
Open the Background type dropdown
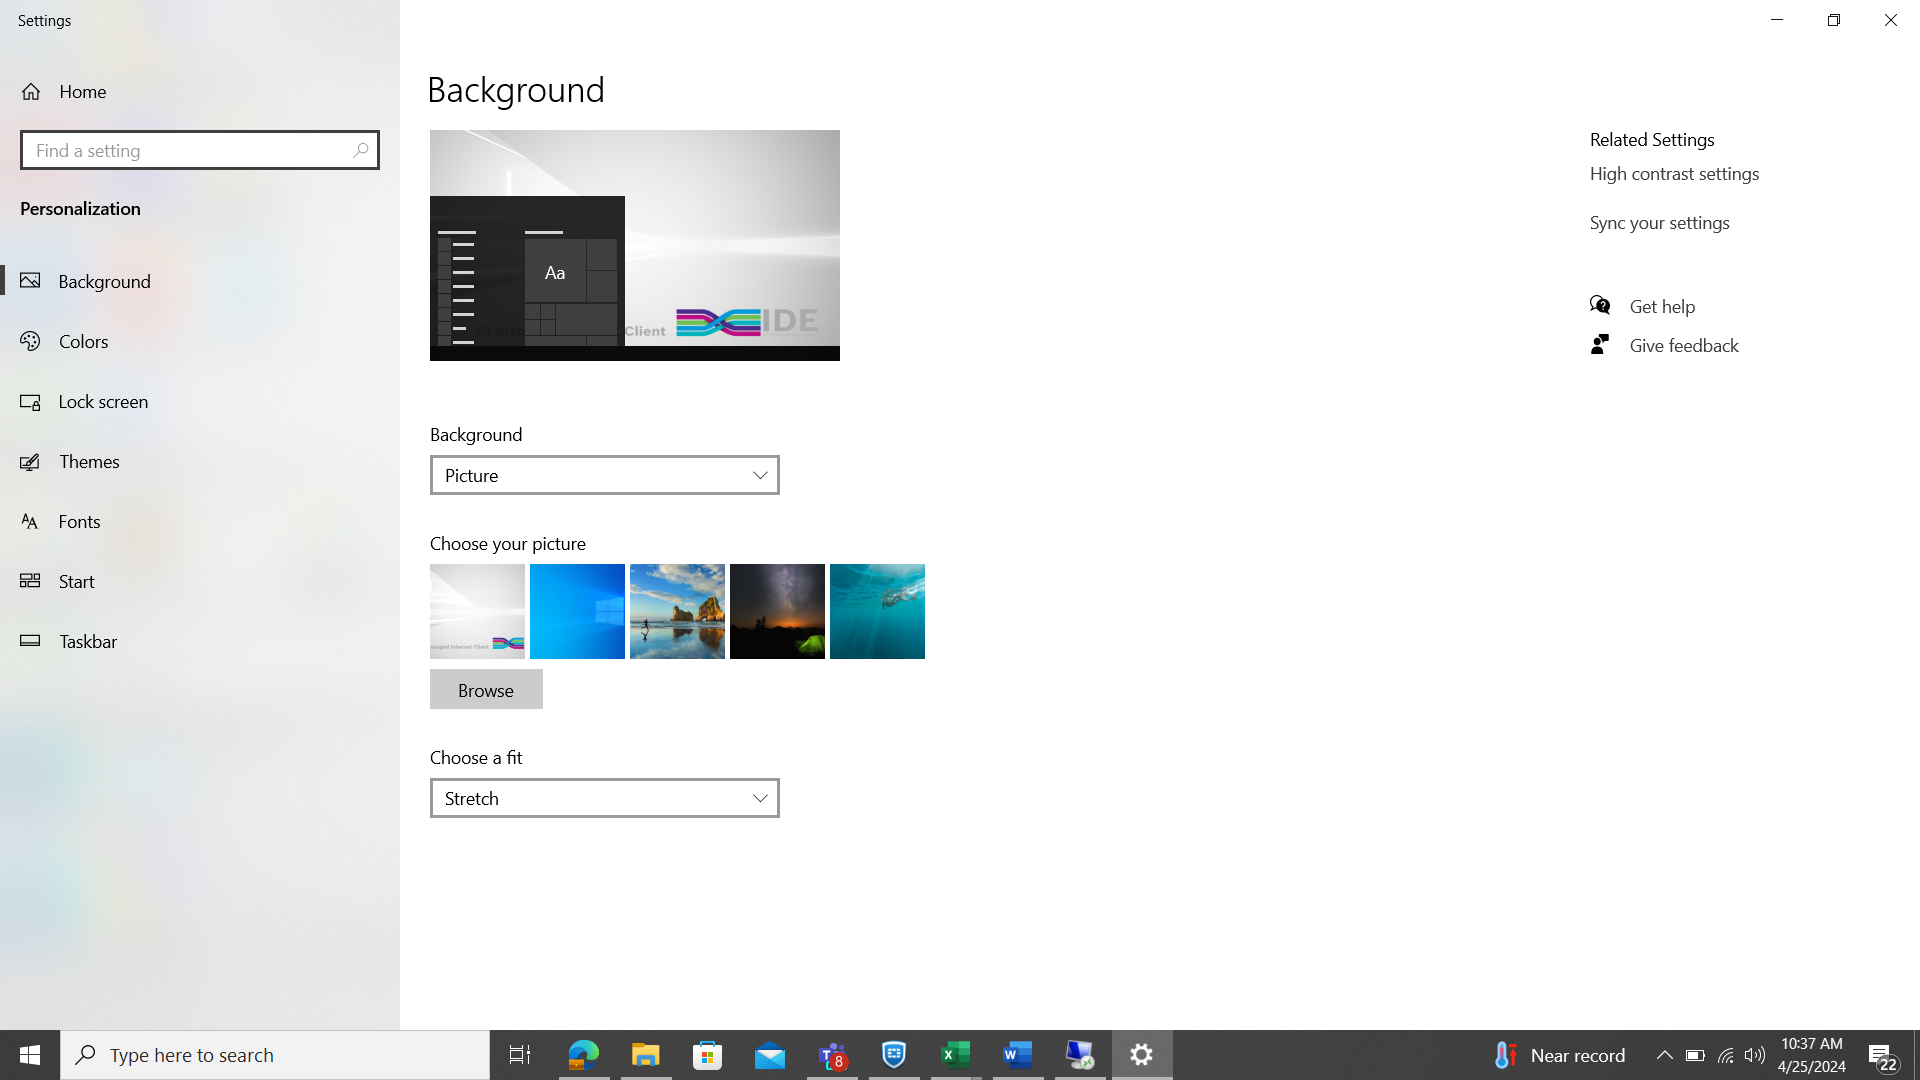click(x=604, y=475)
